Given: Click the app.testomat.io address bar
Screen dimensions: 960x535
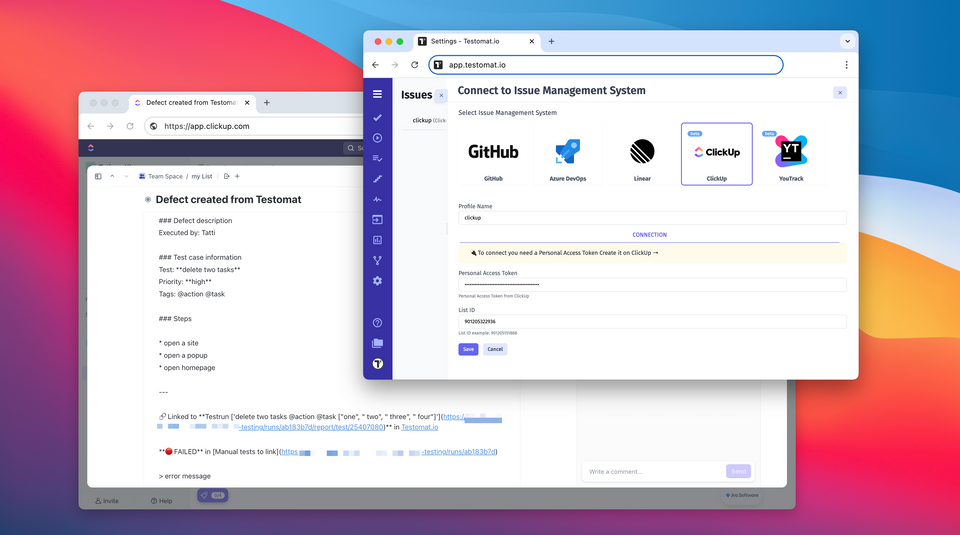Looking at the screenshot, I should click(606, 65).
